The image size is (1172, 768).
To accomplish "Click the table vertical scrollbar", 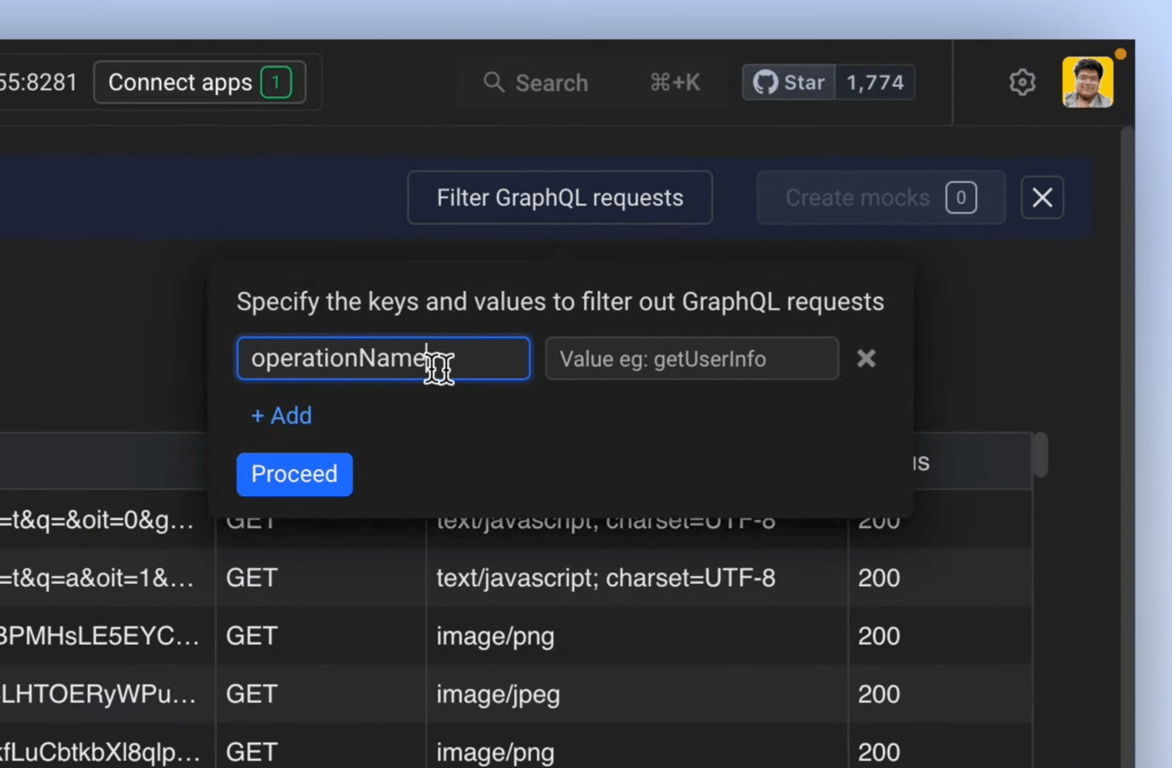I will coord(1040,454).
